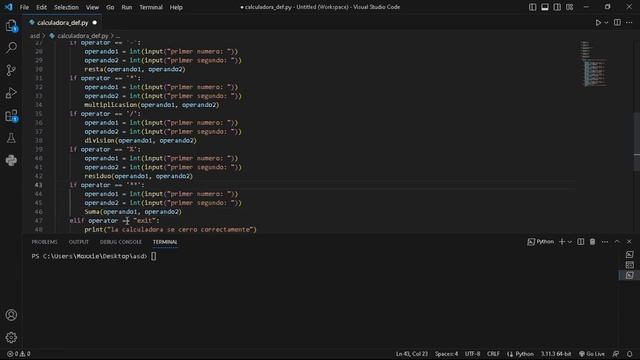Change indentation via Spaces: 4
640x360 pixels.
click(446, 354)
